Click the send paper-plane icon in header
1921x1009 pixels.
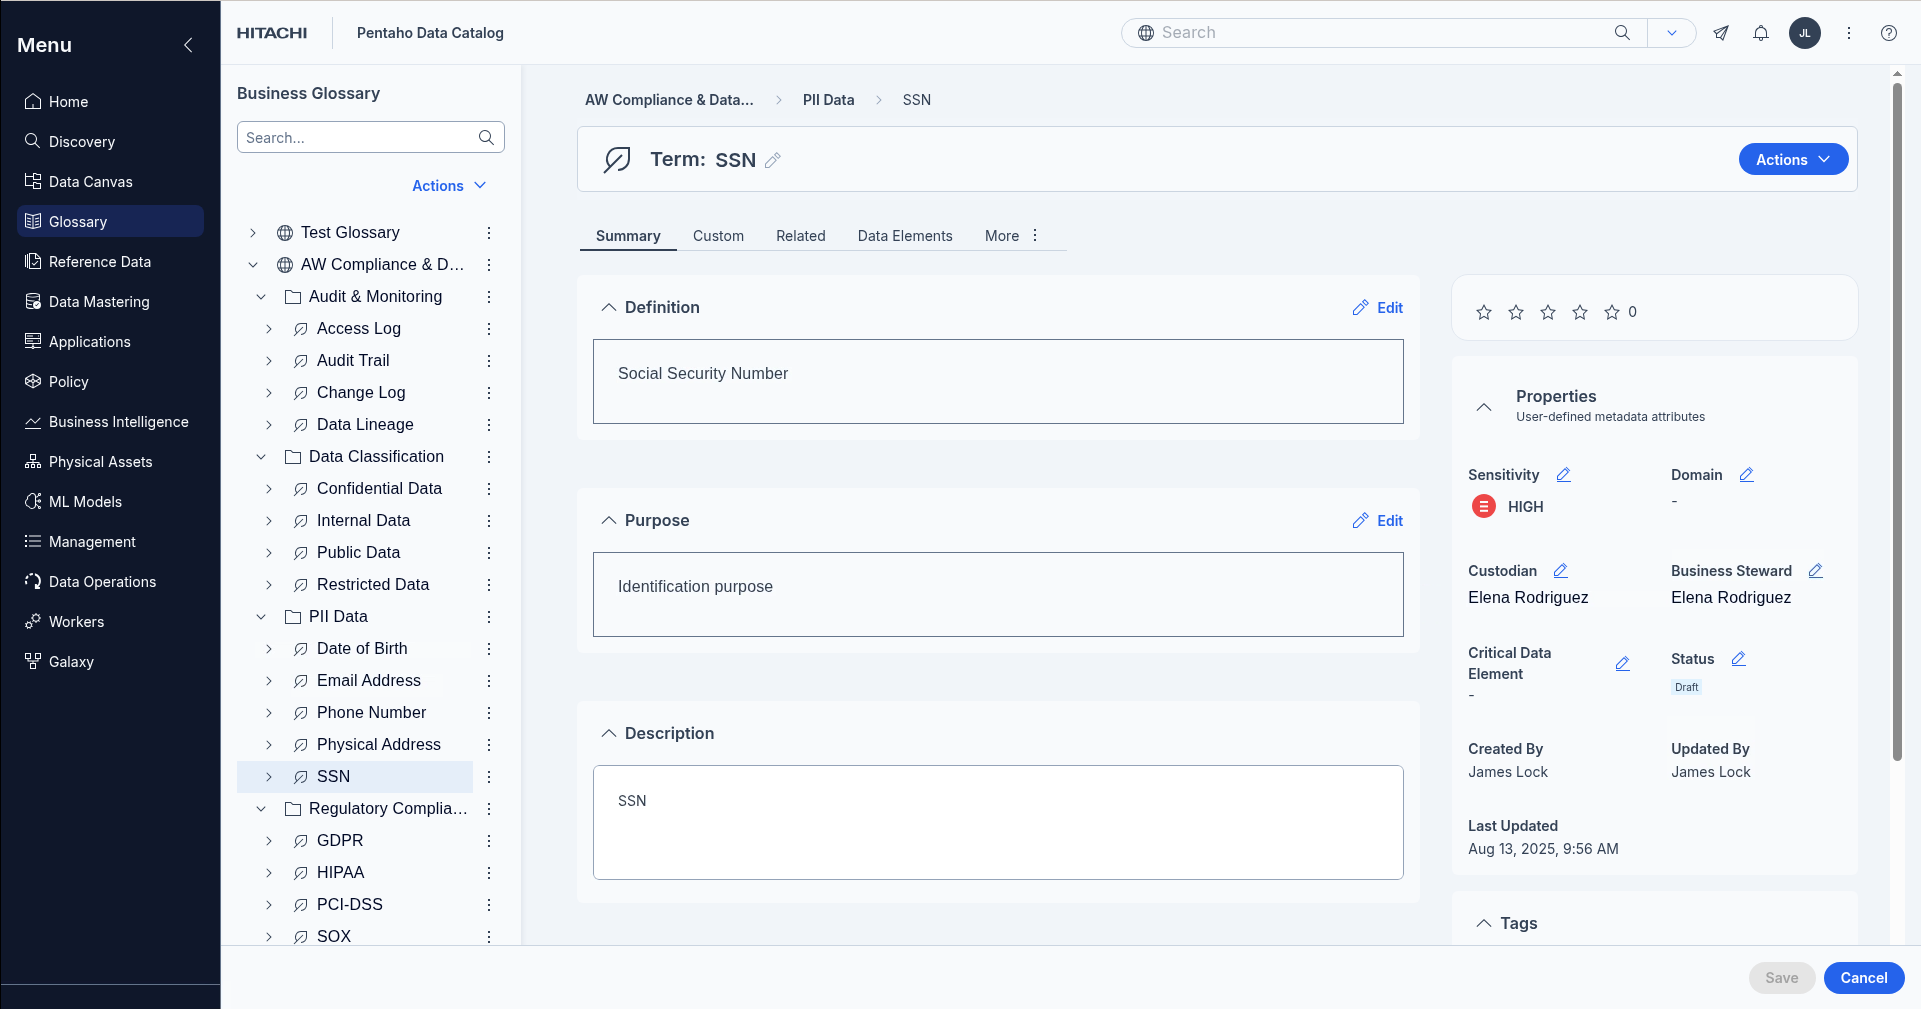pyautogui.click(x=1721, y=33)
